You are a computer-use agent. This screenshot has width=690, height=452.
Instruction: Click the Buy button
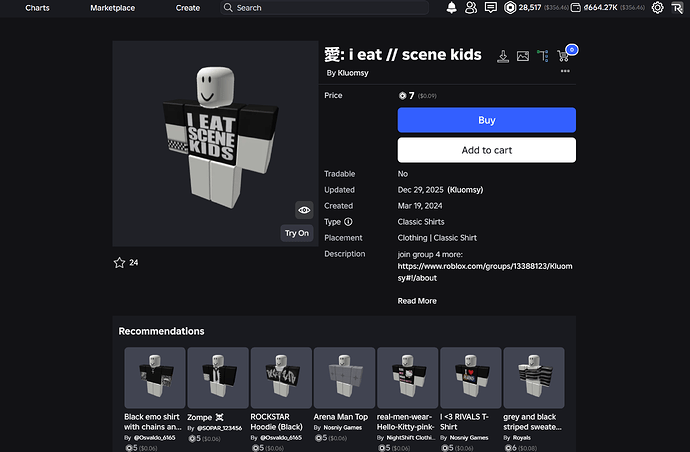pyautogui.click(x=487, y=120)
